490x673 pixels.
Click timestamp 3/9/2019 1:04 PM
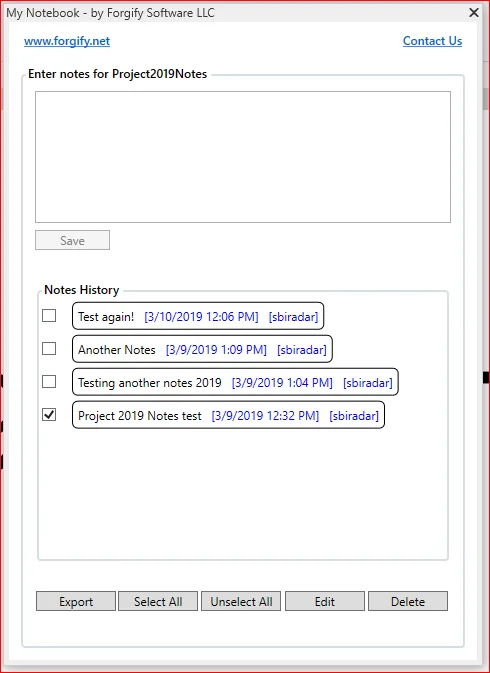coord(282,382)
